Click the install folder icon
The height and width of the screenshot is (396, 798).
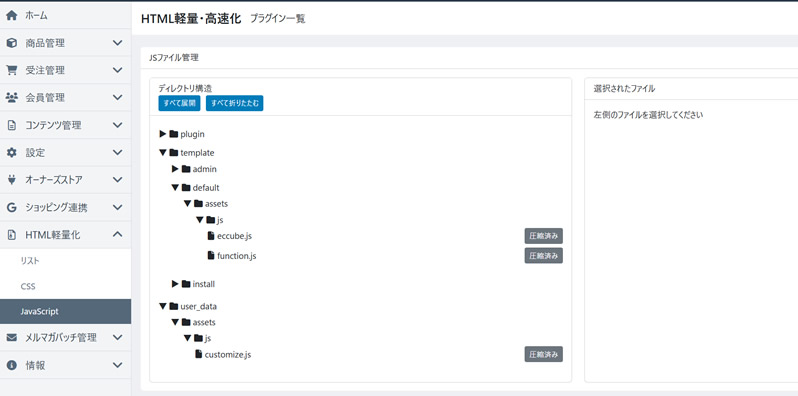click(x=186, y=284)
